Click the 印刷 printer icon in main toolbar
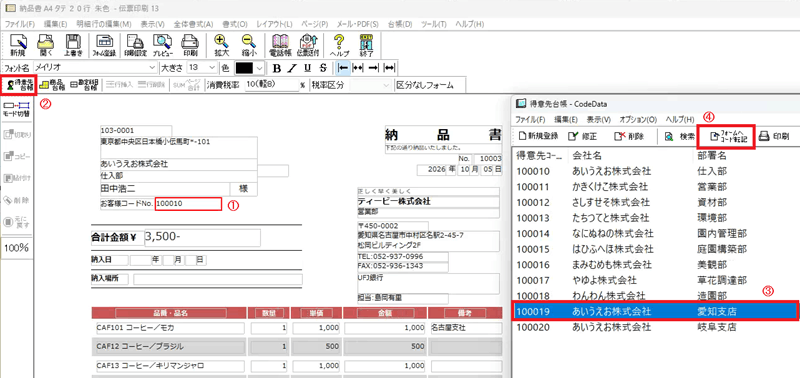The image size is (800, 378). 190,45
